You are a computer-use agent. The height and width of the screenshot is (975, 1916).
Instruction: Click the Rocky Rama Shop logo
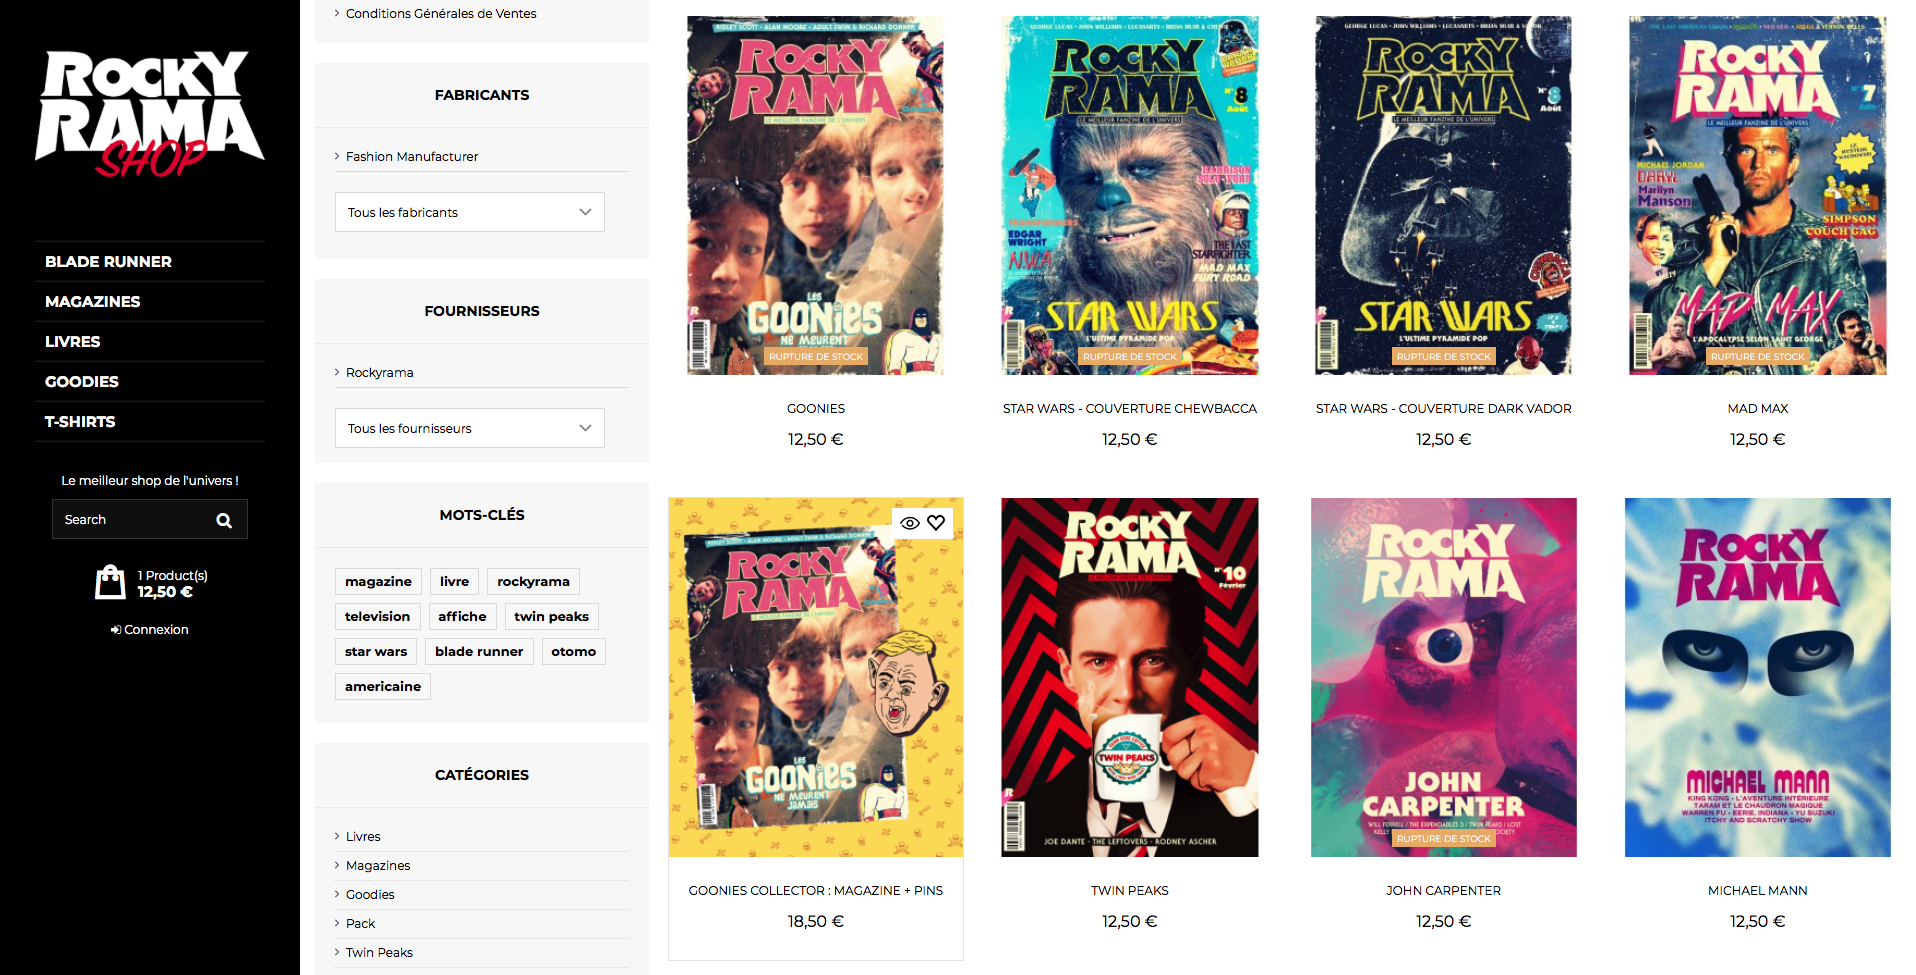pyautogui.click(x=150, y=113)
